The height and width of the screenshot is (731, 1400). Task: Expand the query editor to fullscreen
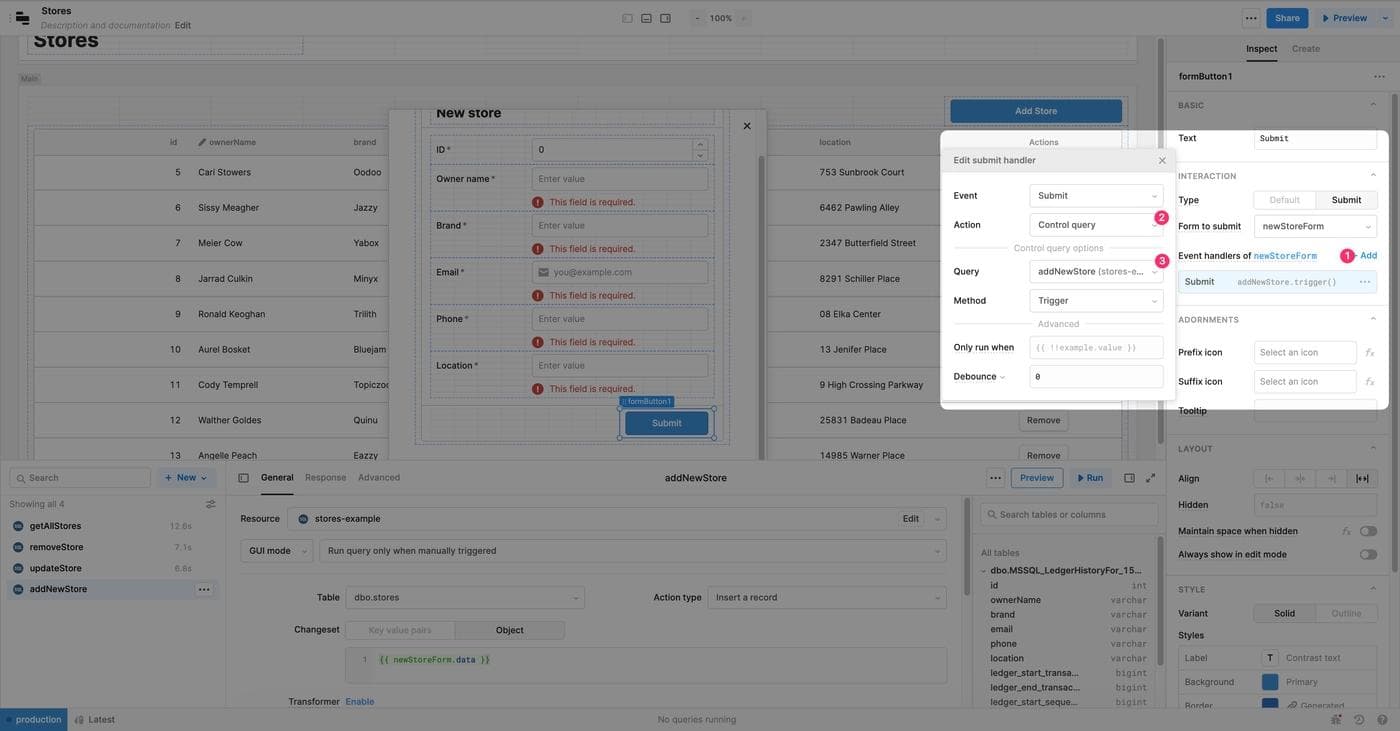(x=1150, y=478)
